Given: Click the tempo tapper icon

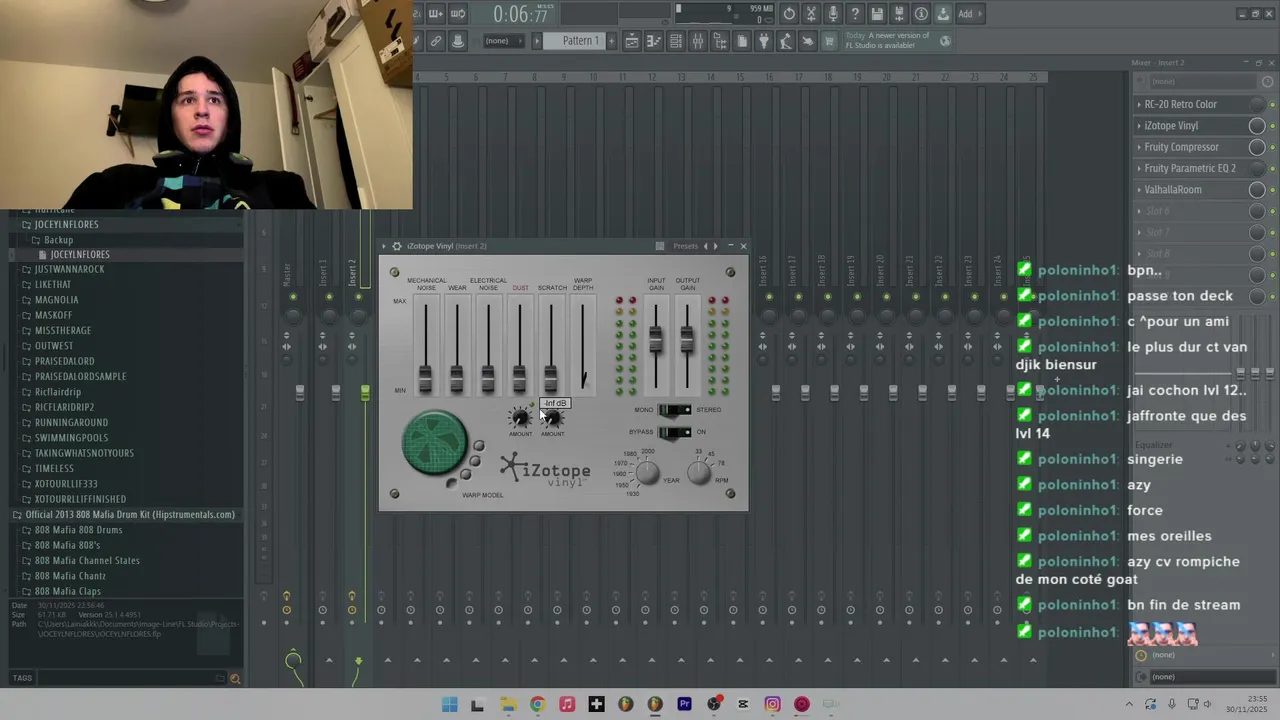Looking at the screenshot, I should pos(785,41).
